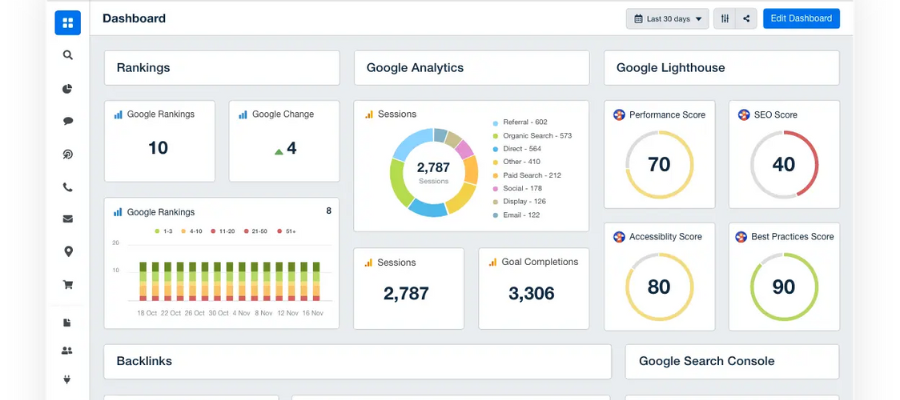The height and width of the screenshot is (400, 900).
Task: Click the Google Analytics section header
Action: click(x=472, y=68)
